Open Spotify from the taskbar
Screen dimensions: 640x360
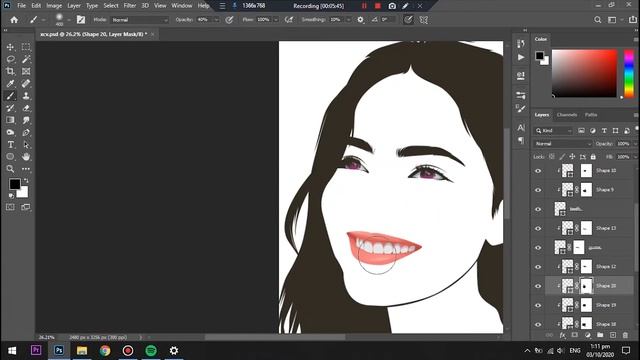tap(151, 351)
